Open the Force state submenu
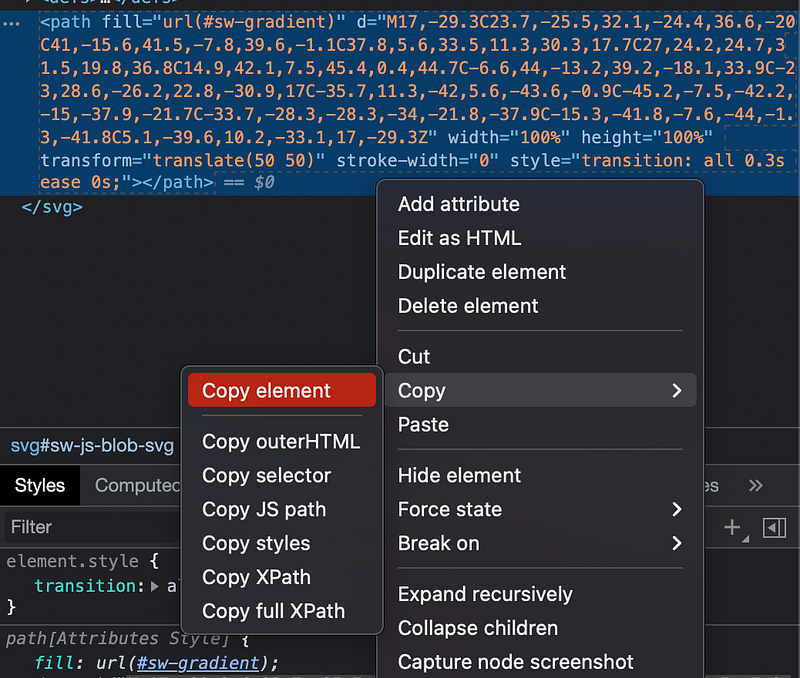The image size is (800, 678). click(540, 509)
